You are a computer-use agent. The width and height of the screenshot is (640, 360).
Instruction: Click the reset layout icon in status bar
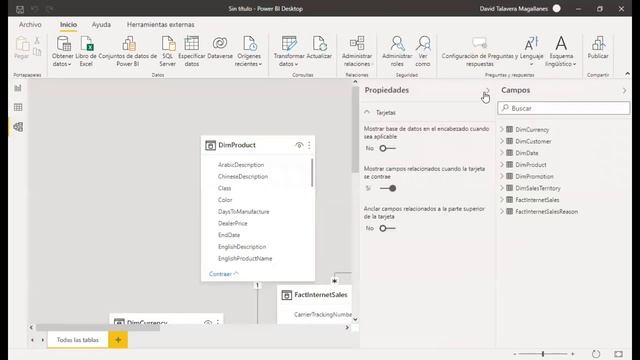tap(596, 353)
